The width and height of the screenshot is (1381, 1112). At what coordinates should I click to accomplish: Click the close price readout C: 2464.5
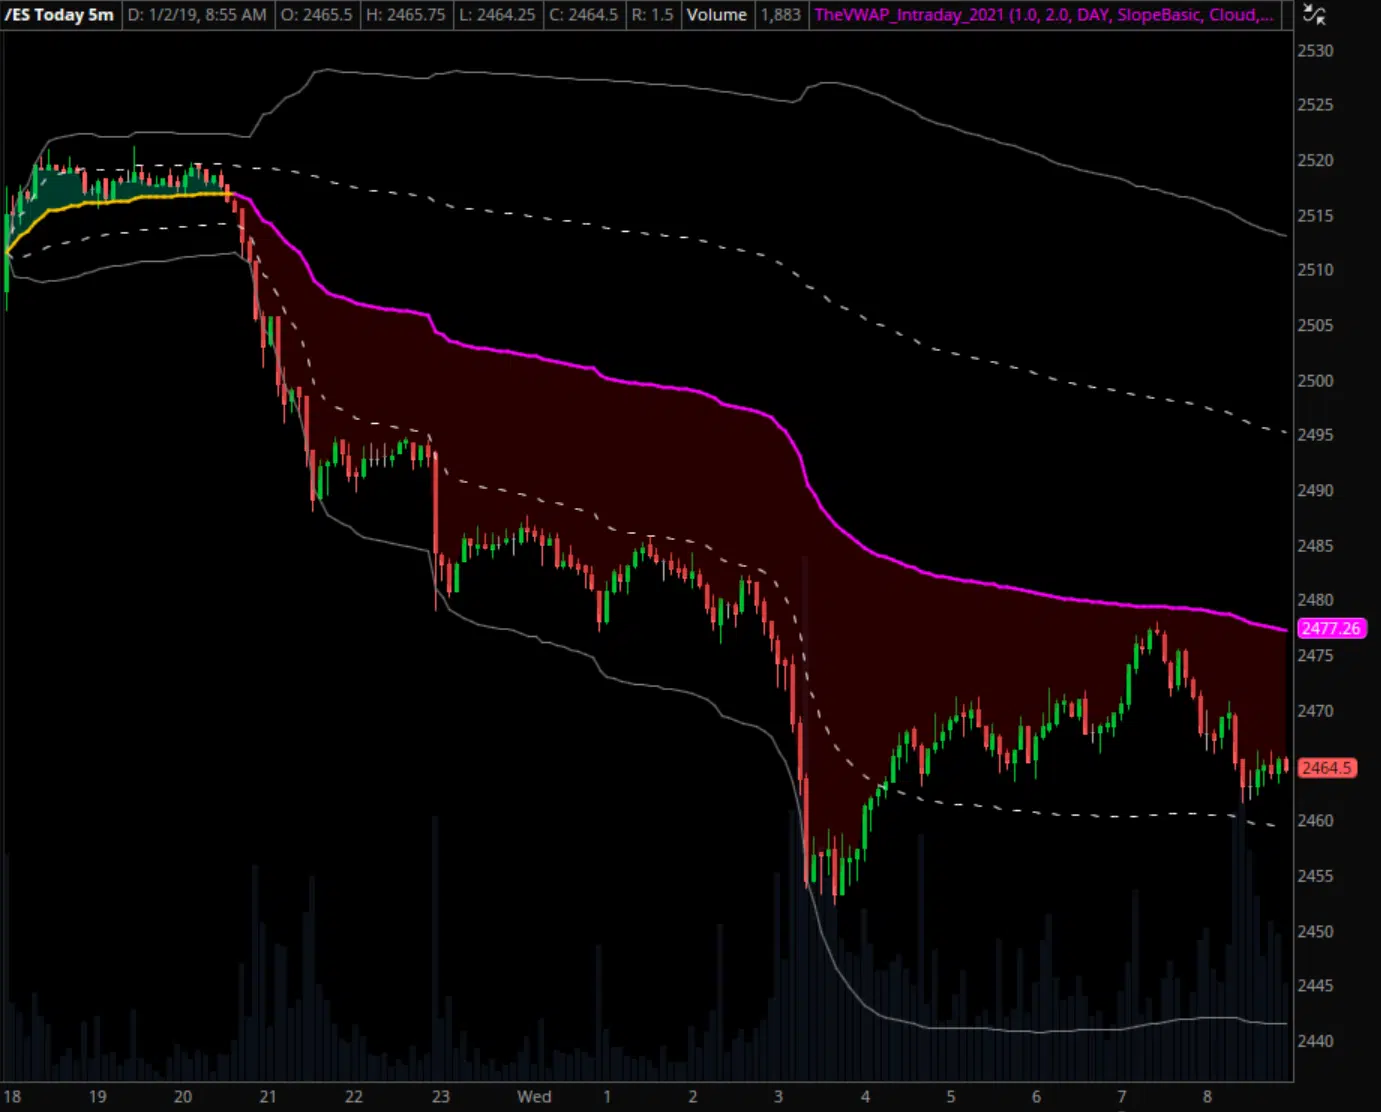[x=584, y=15]
